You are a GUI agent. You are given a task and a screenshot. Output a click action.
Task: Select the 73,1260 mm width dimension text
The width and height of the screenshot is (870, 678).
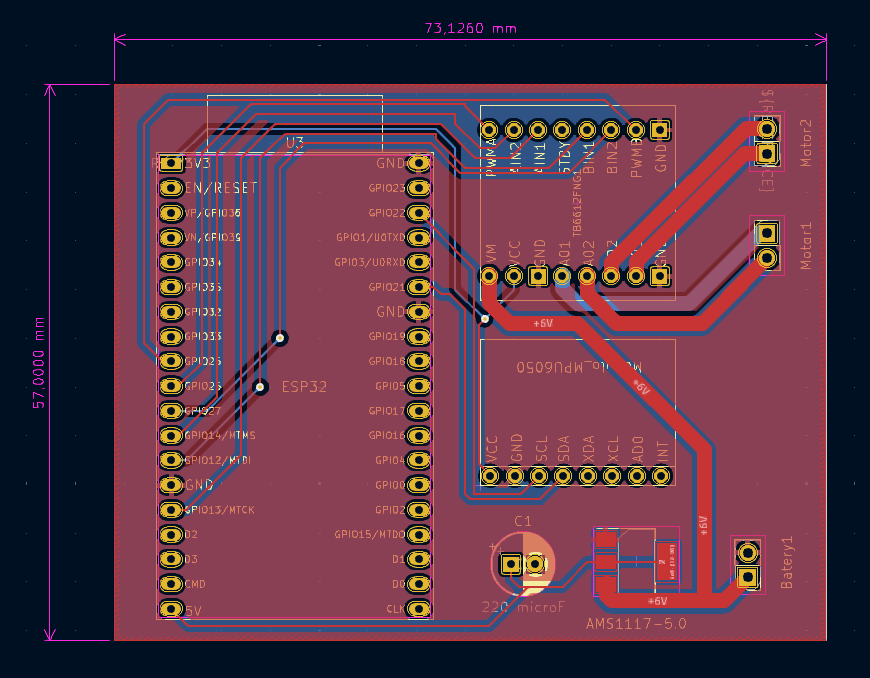click(x=471, y=28)
